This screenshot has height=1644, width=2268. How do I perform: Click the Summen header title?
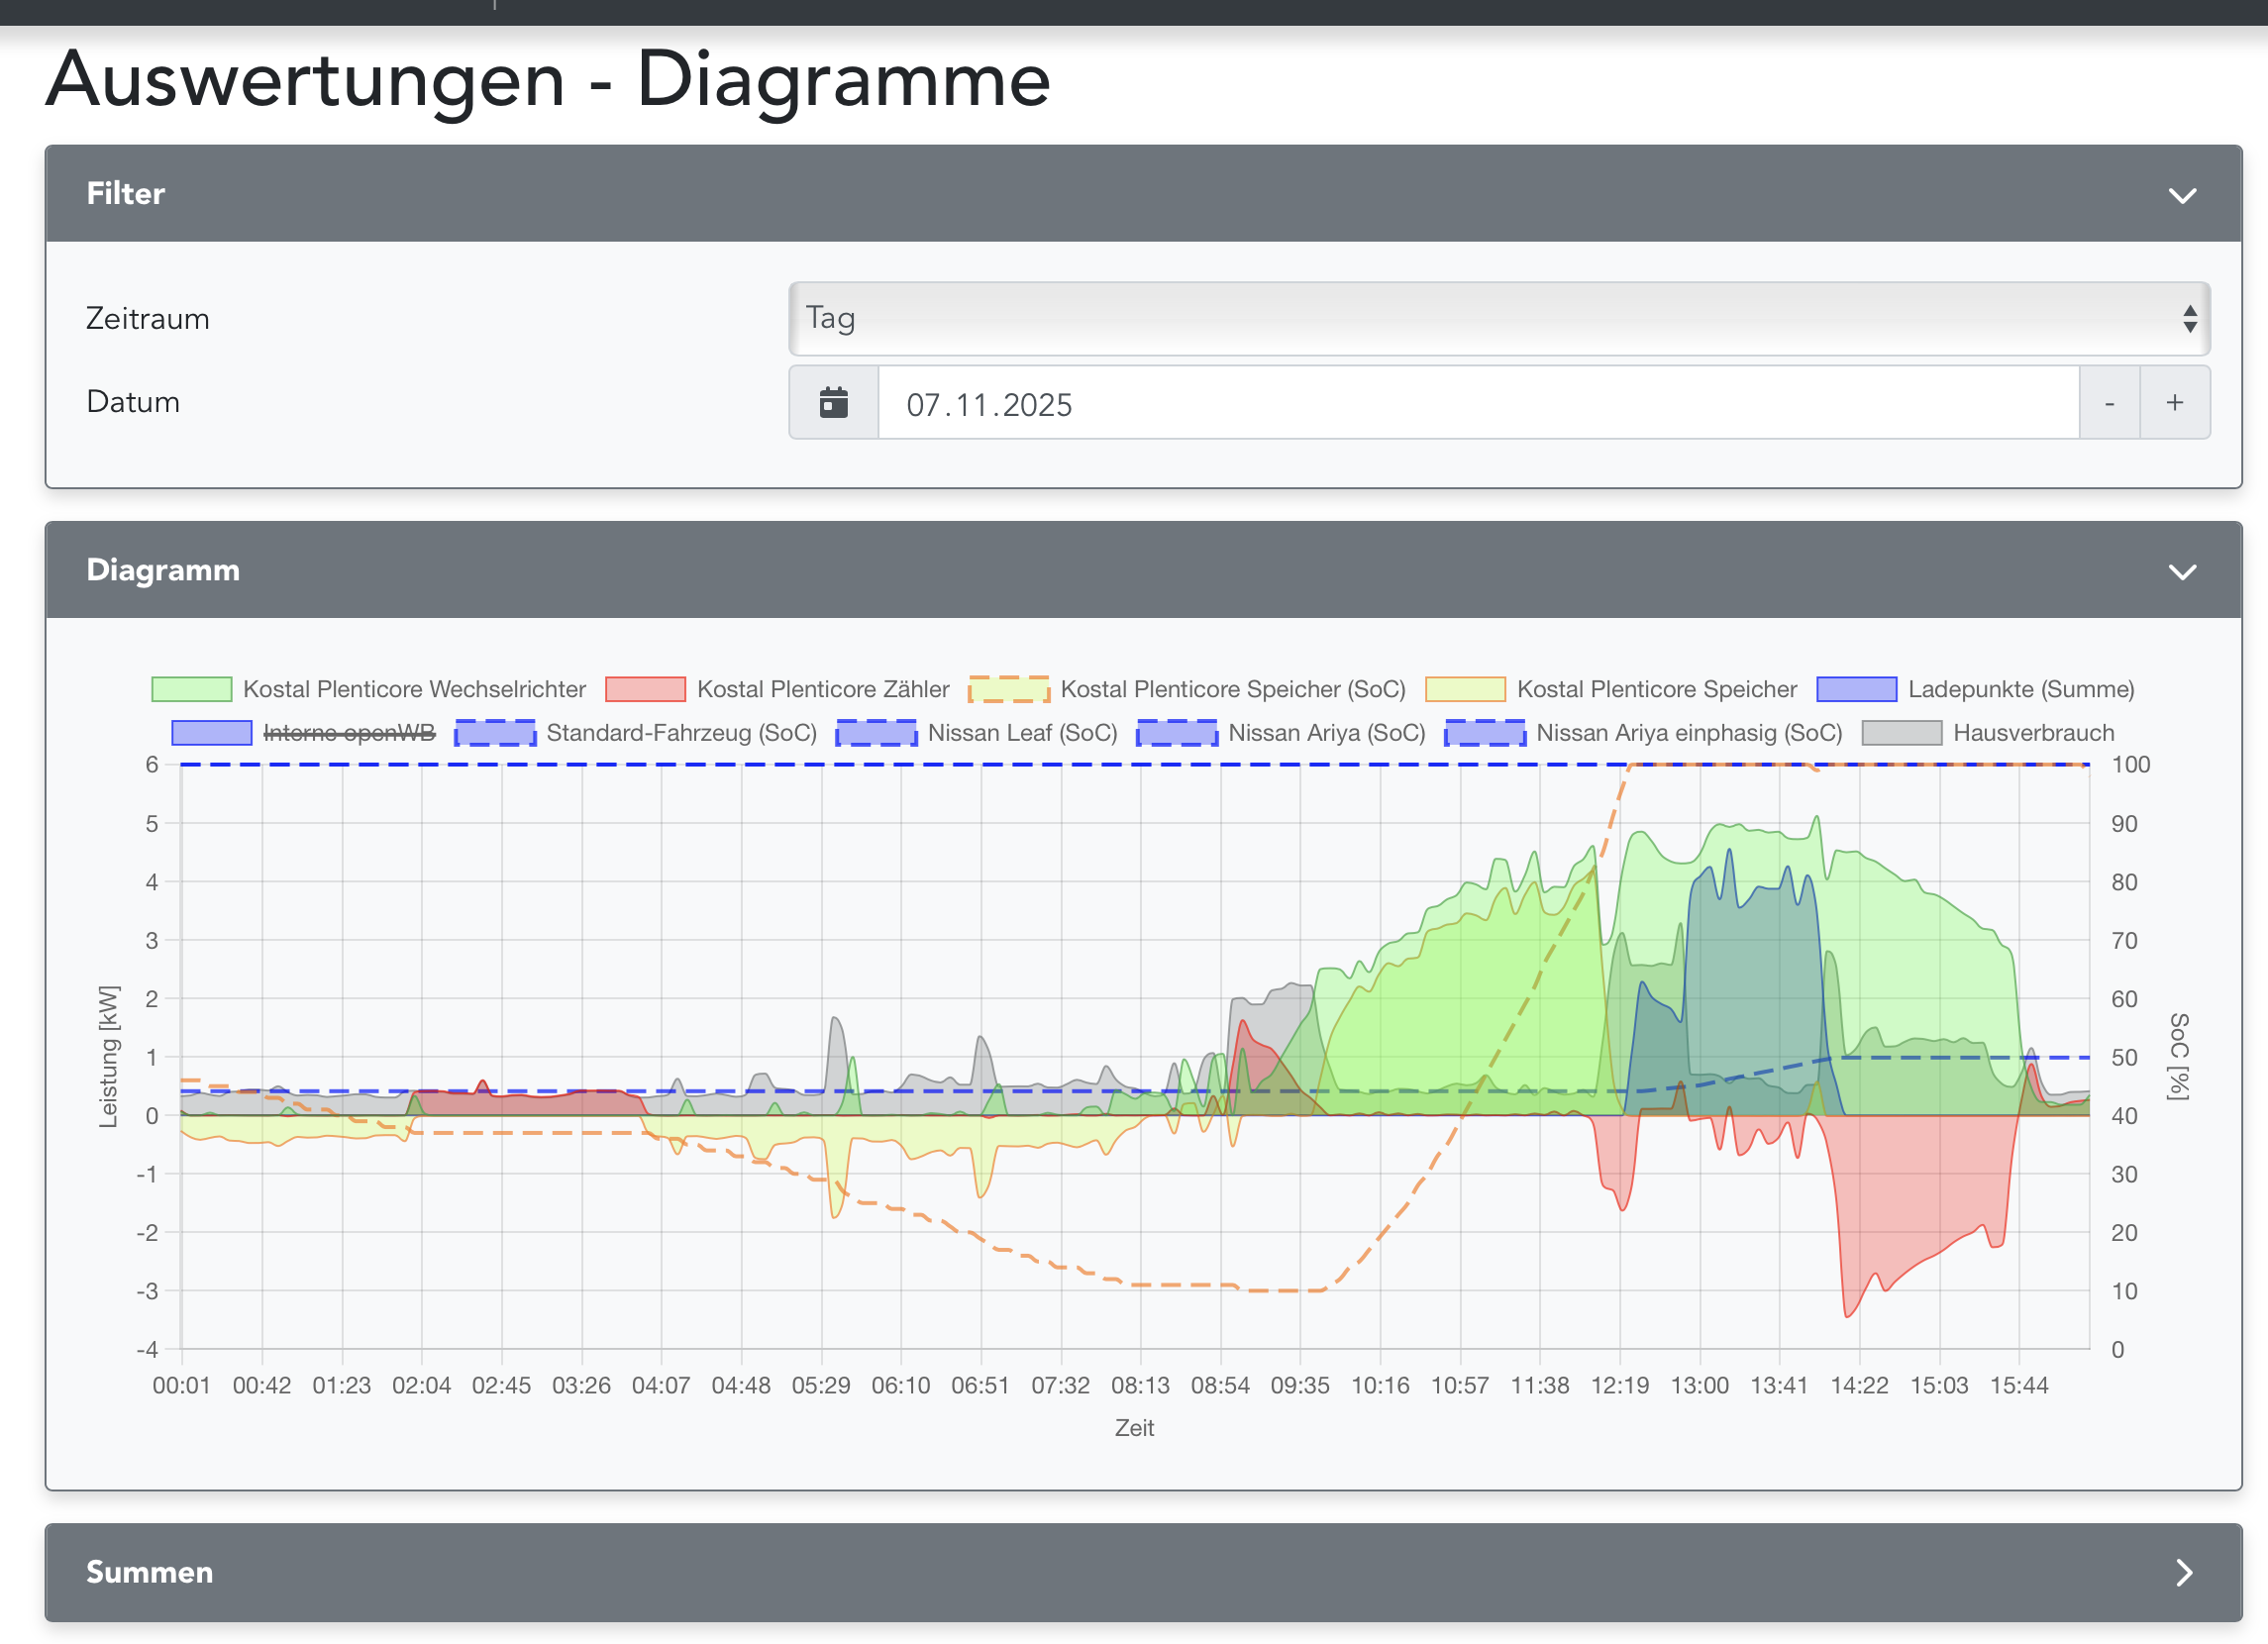(x=149, y=1572)
